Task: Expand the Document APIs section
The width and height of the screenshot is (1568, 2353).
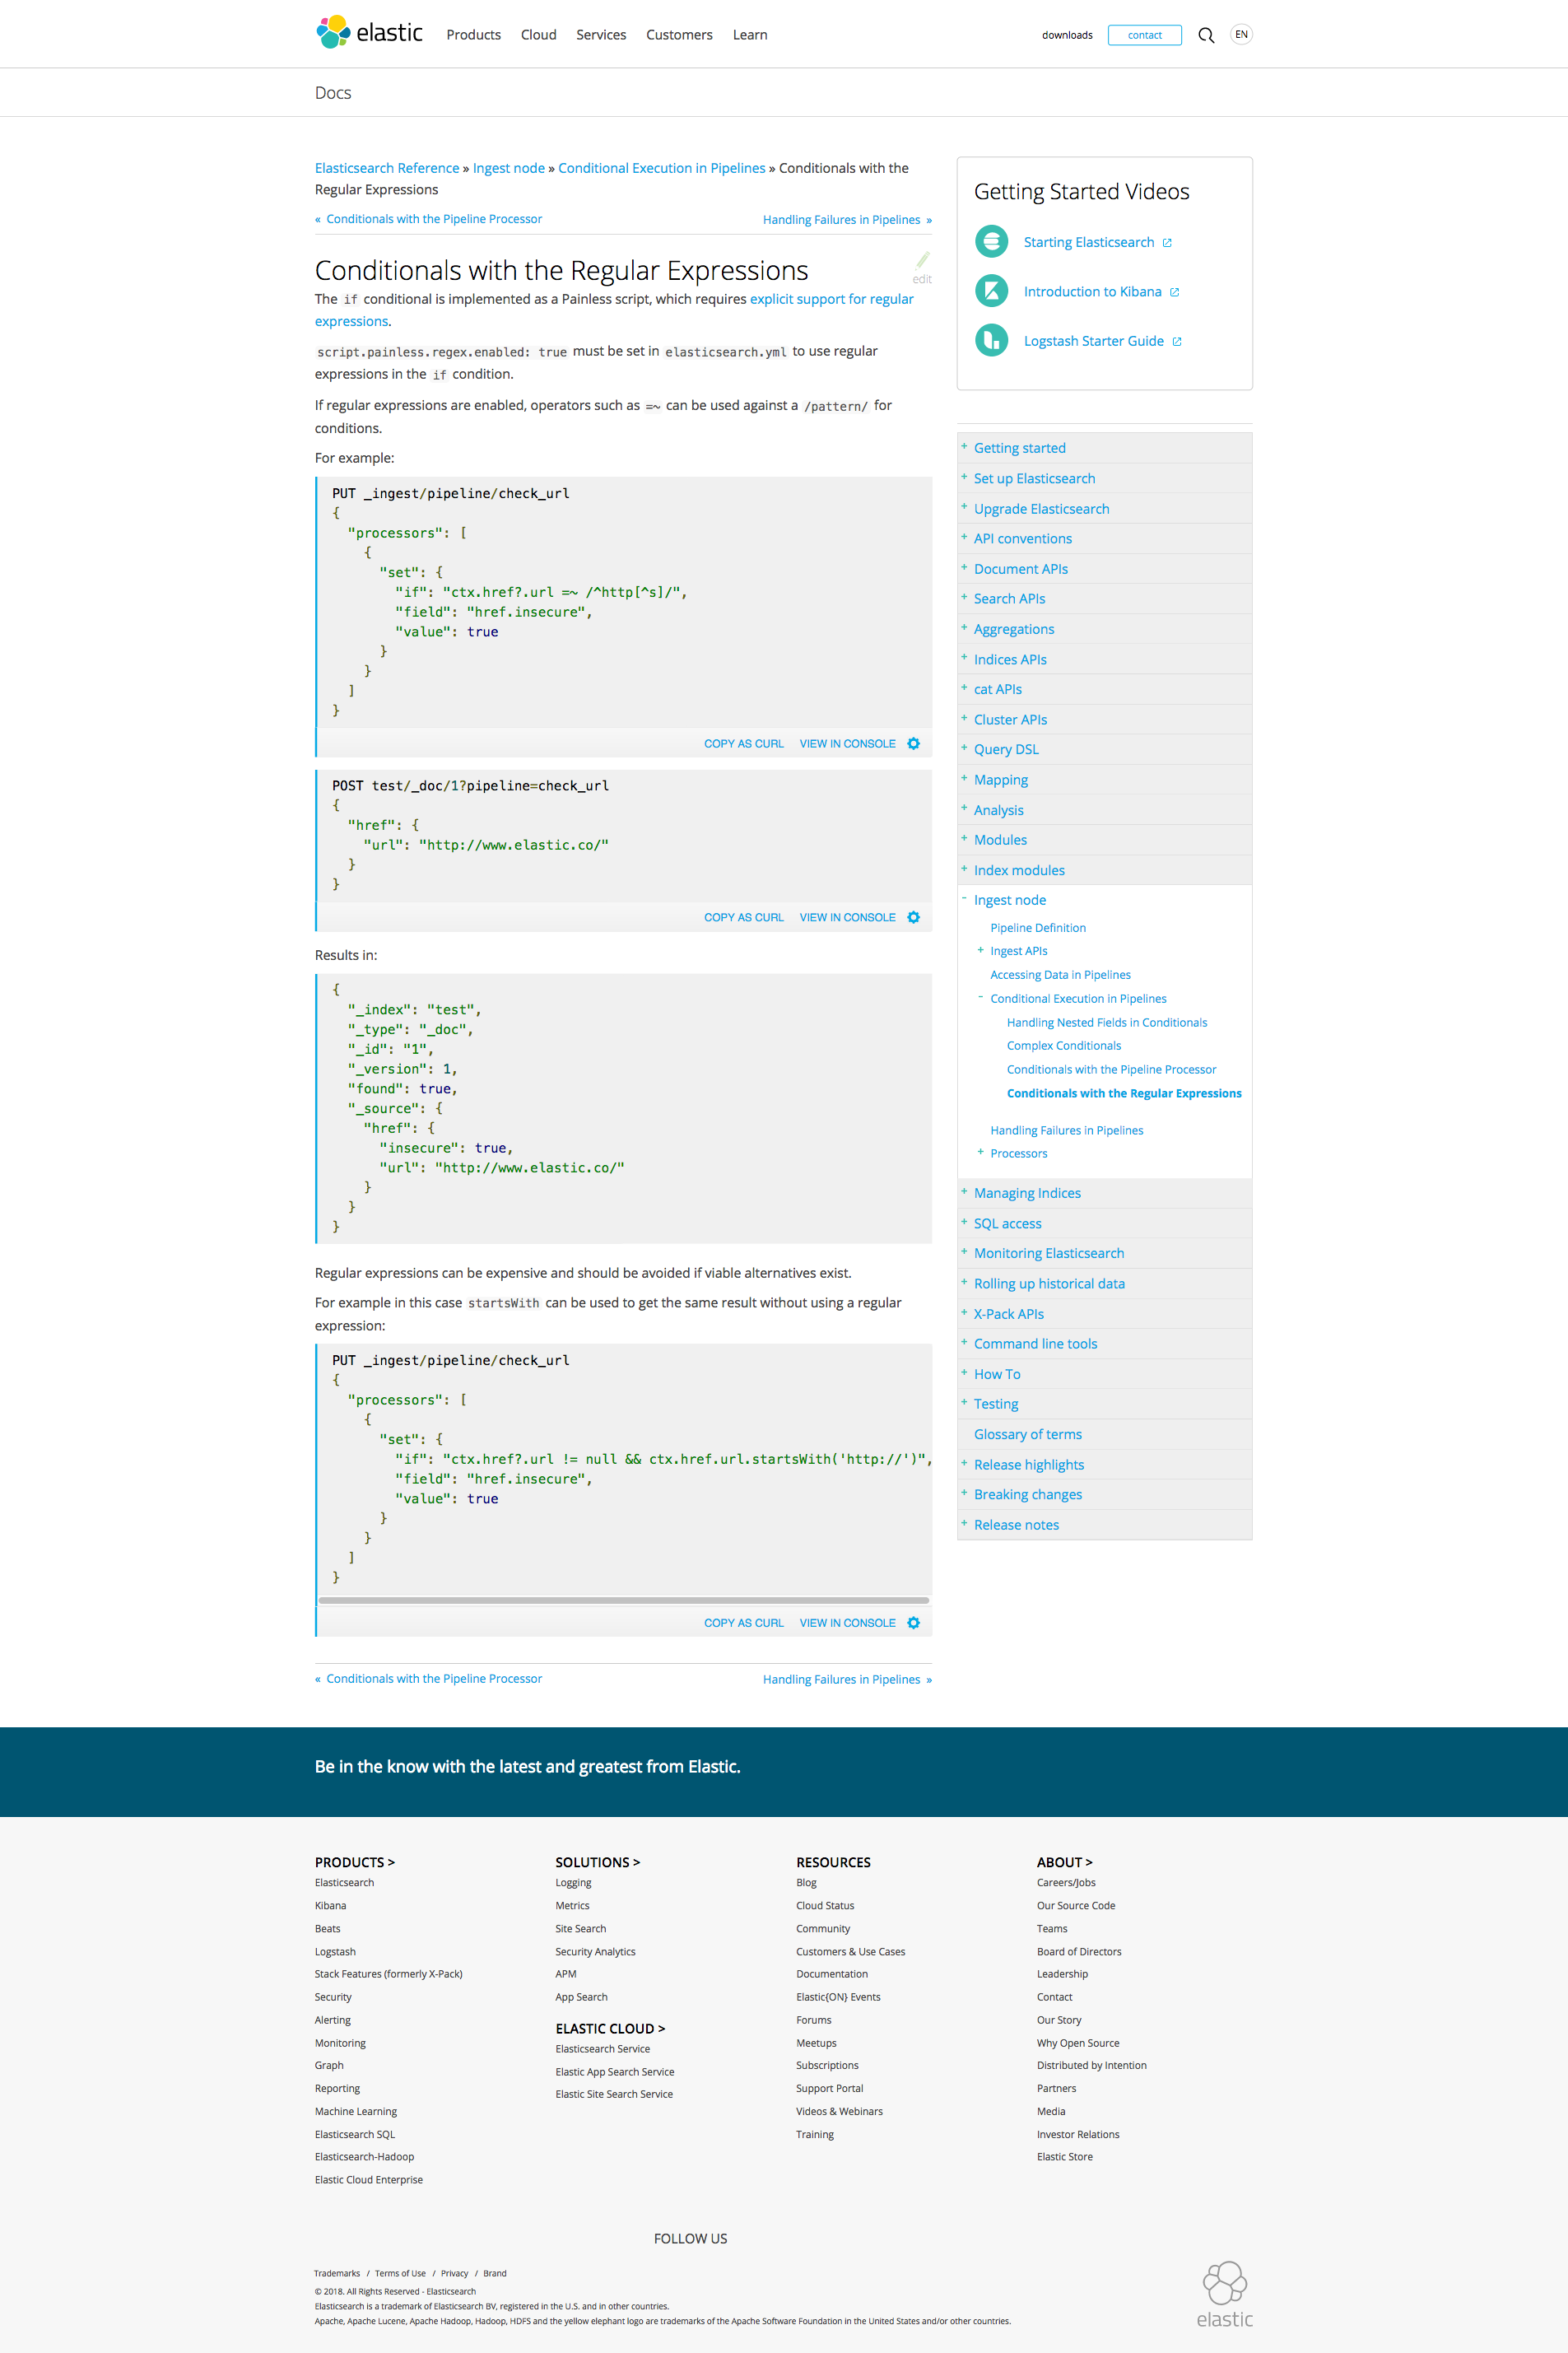Action: [964, 567]
